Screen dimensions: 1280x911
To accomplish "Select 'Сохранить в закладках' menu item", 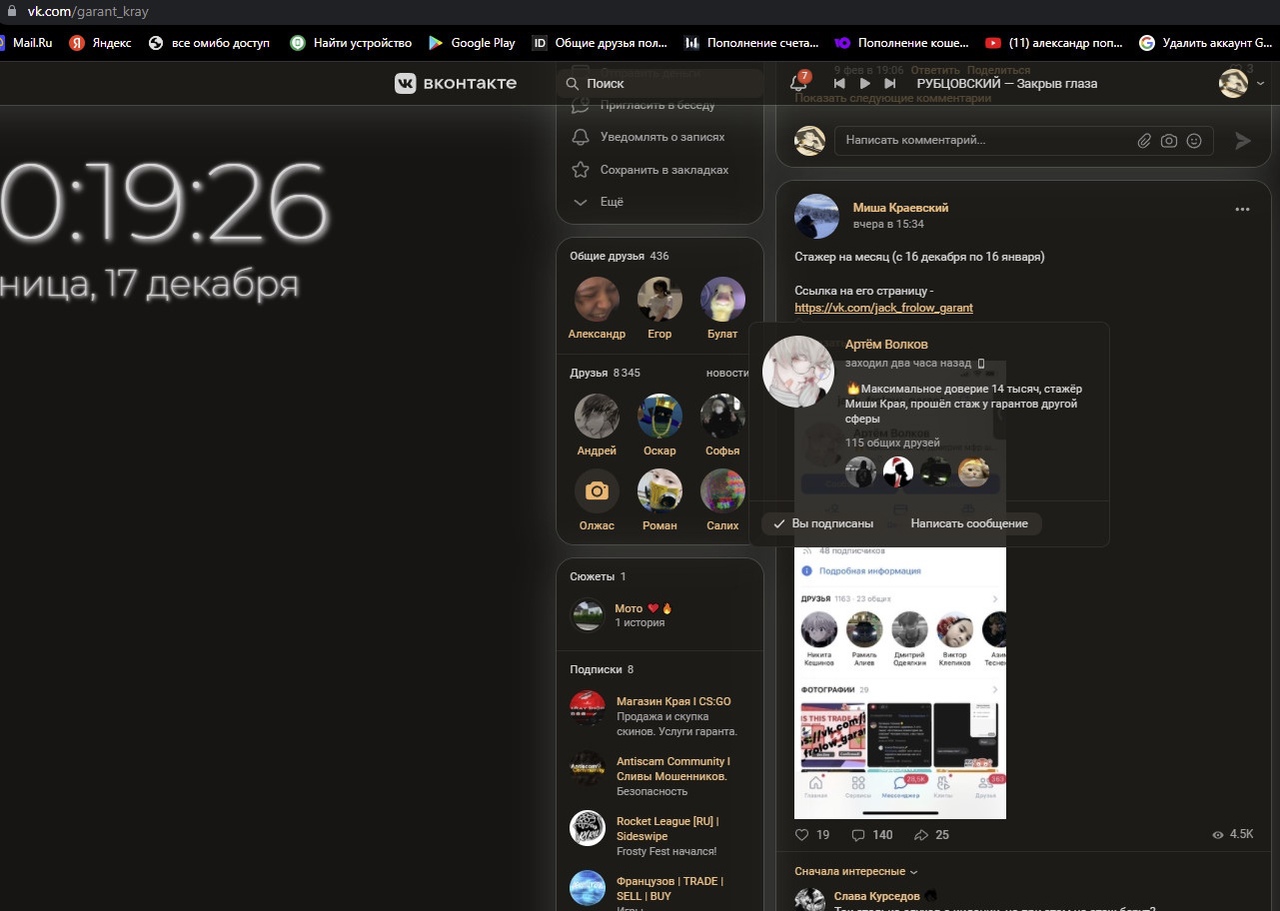I will click(663, 170).
